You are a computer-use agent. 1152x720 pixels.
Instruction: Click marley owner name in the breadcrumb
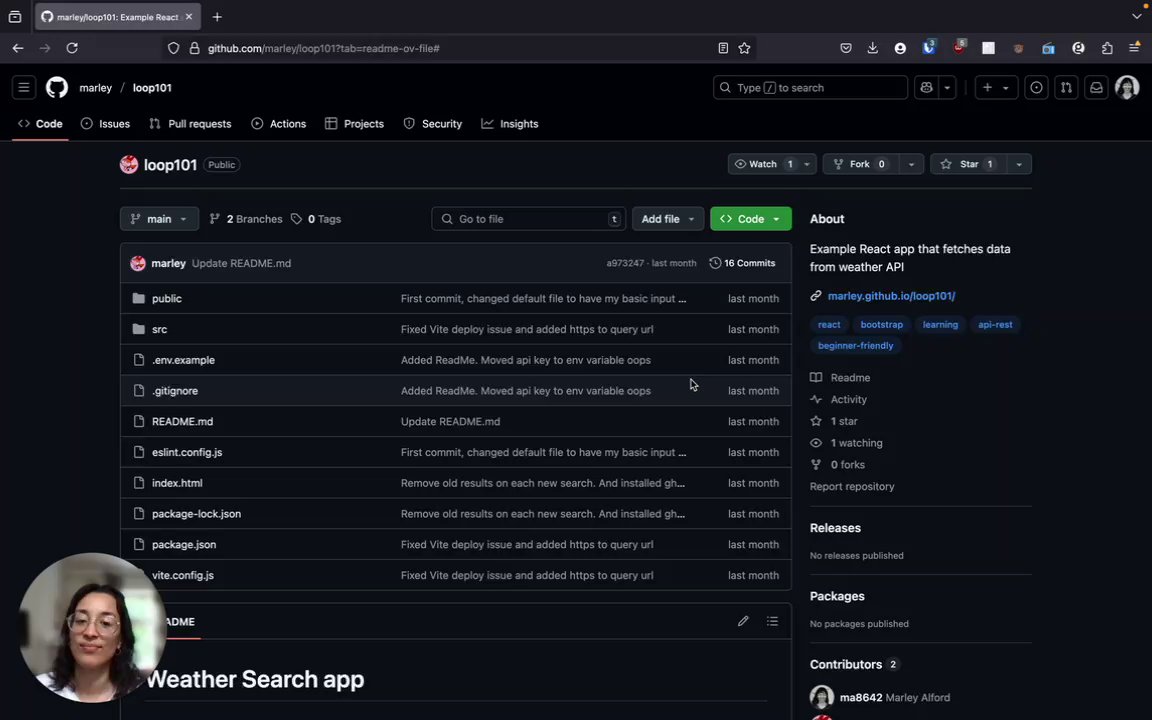coord(96,87)
